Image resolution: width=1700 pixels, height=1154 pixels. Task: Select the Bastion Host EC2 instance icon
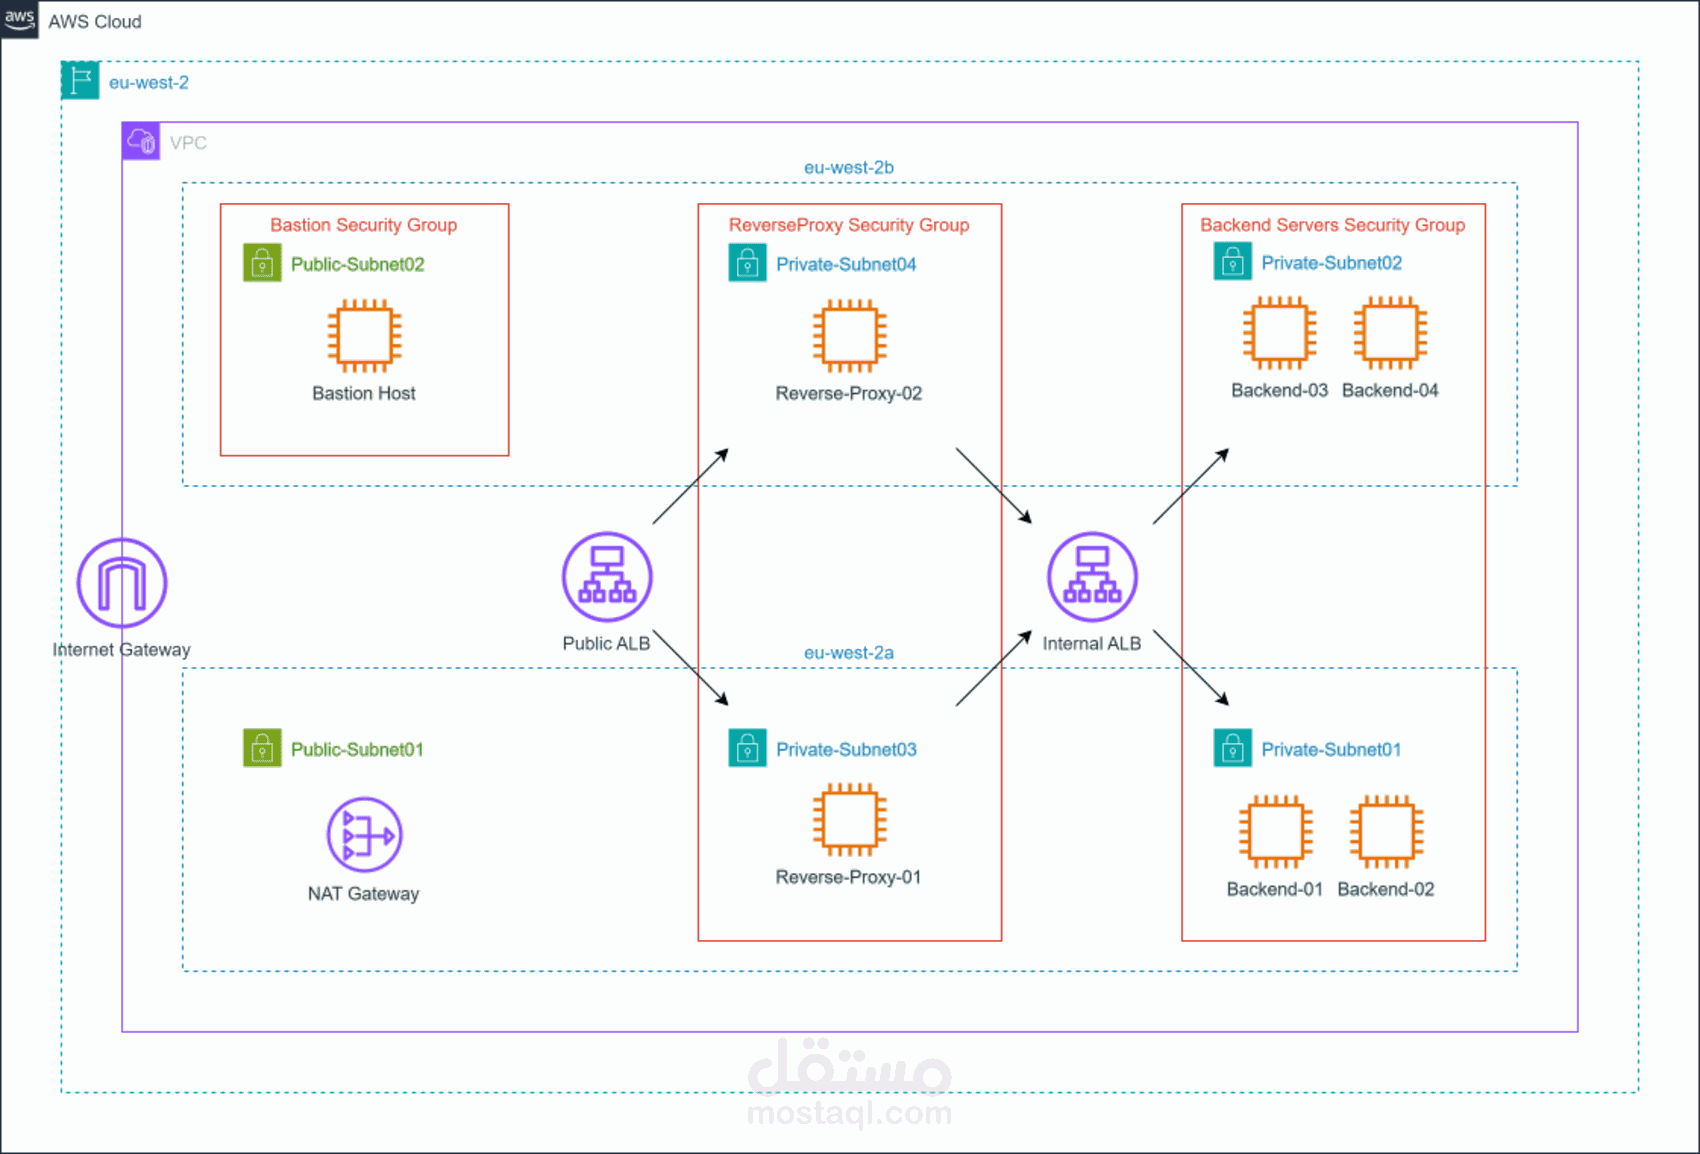(x=365, y=335)
